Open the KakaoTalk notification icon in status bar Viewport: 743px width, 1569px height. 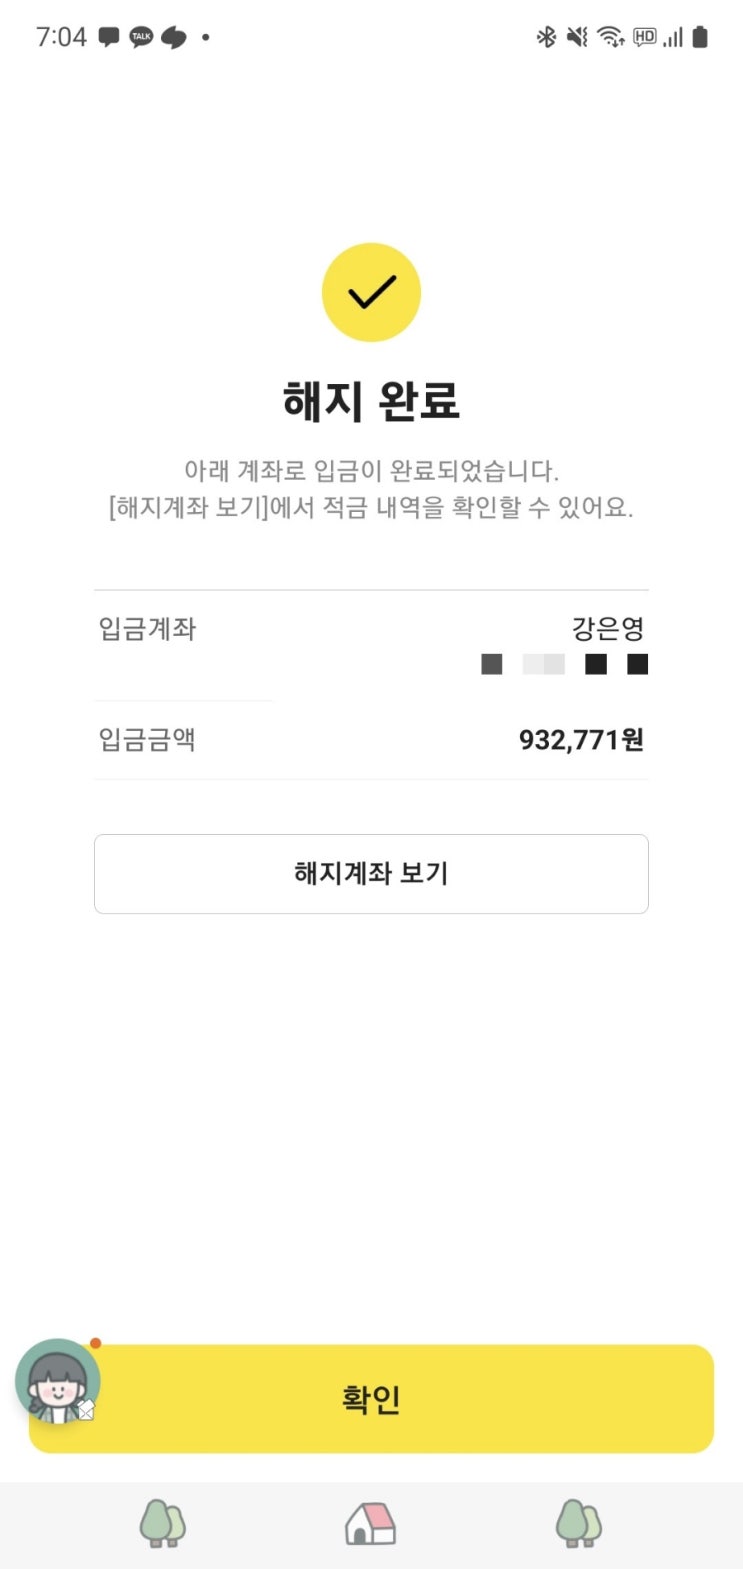[x=141, y=37]
